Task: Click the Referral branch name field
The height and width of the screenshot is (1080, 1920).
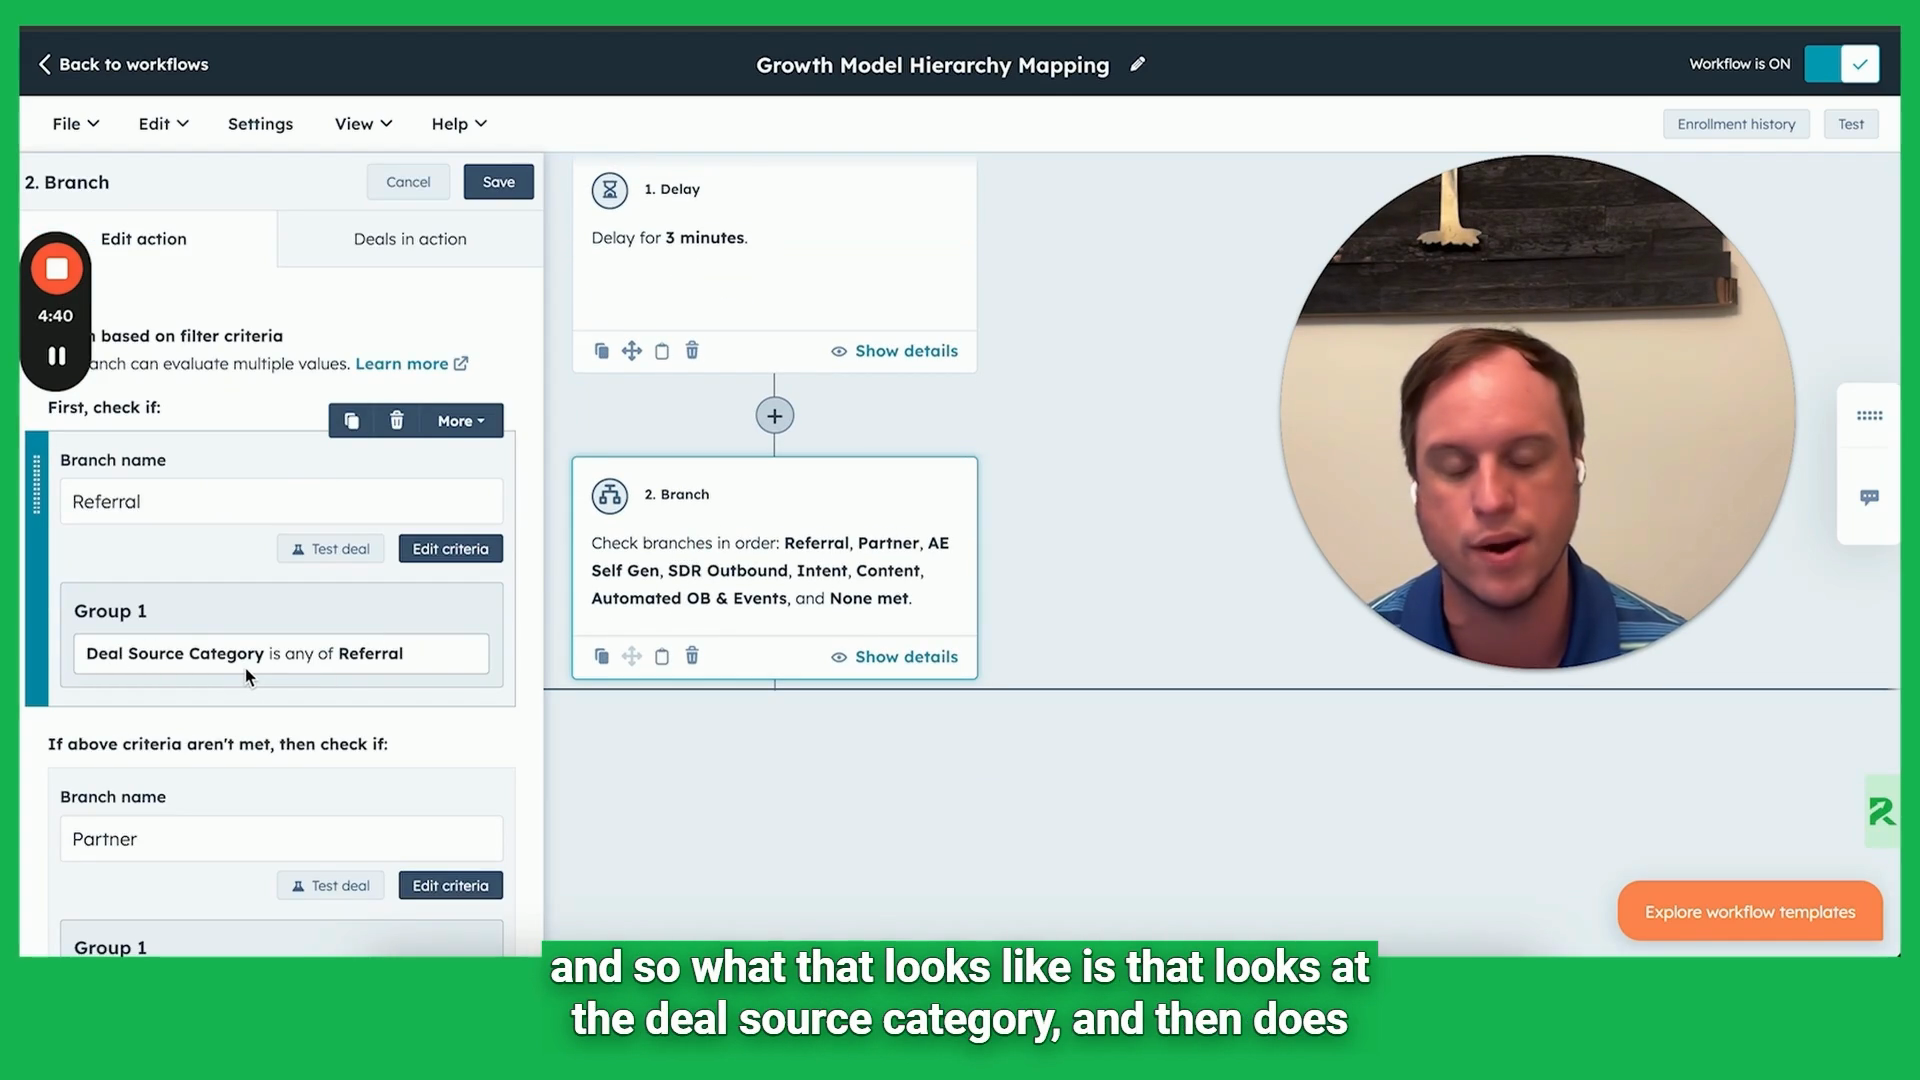Action: tap(281, 502)
